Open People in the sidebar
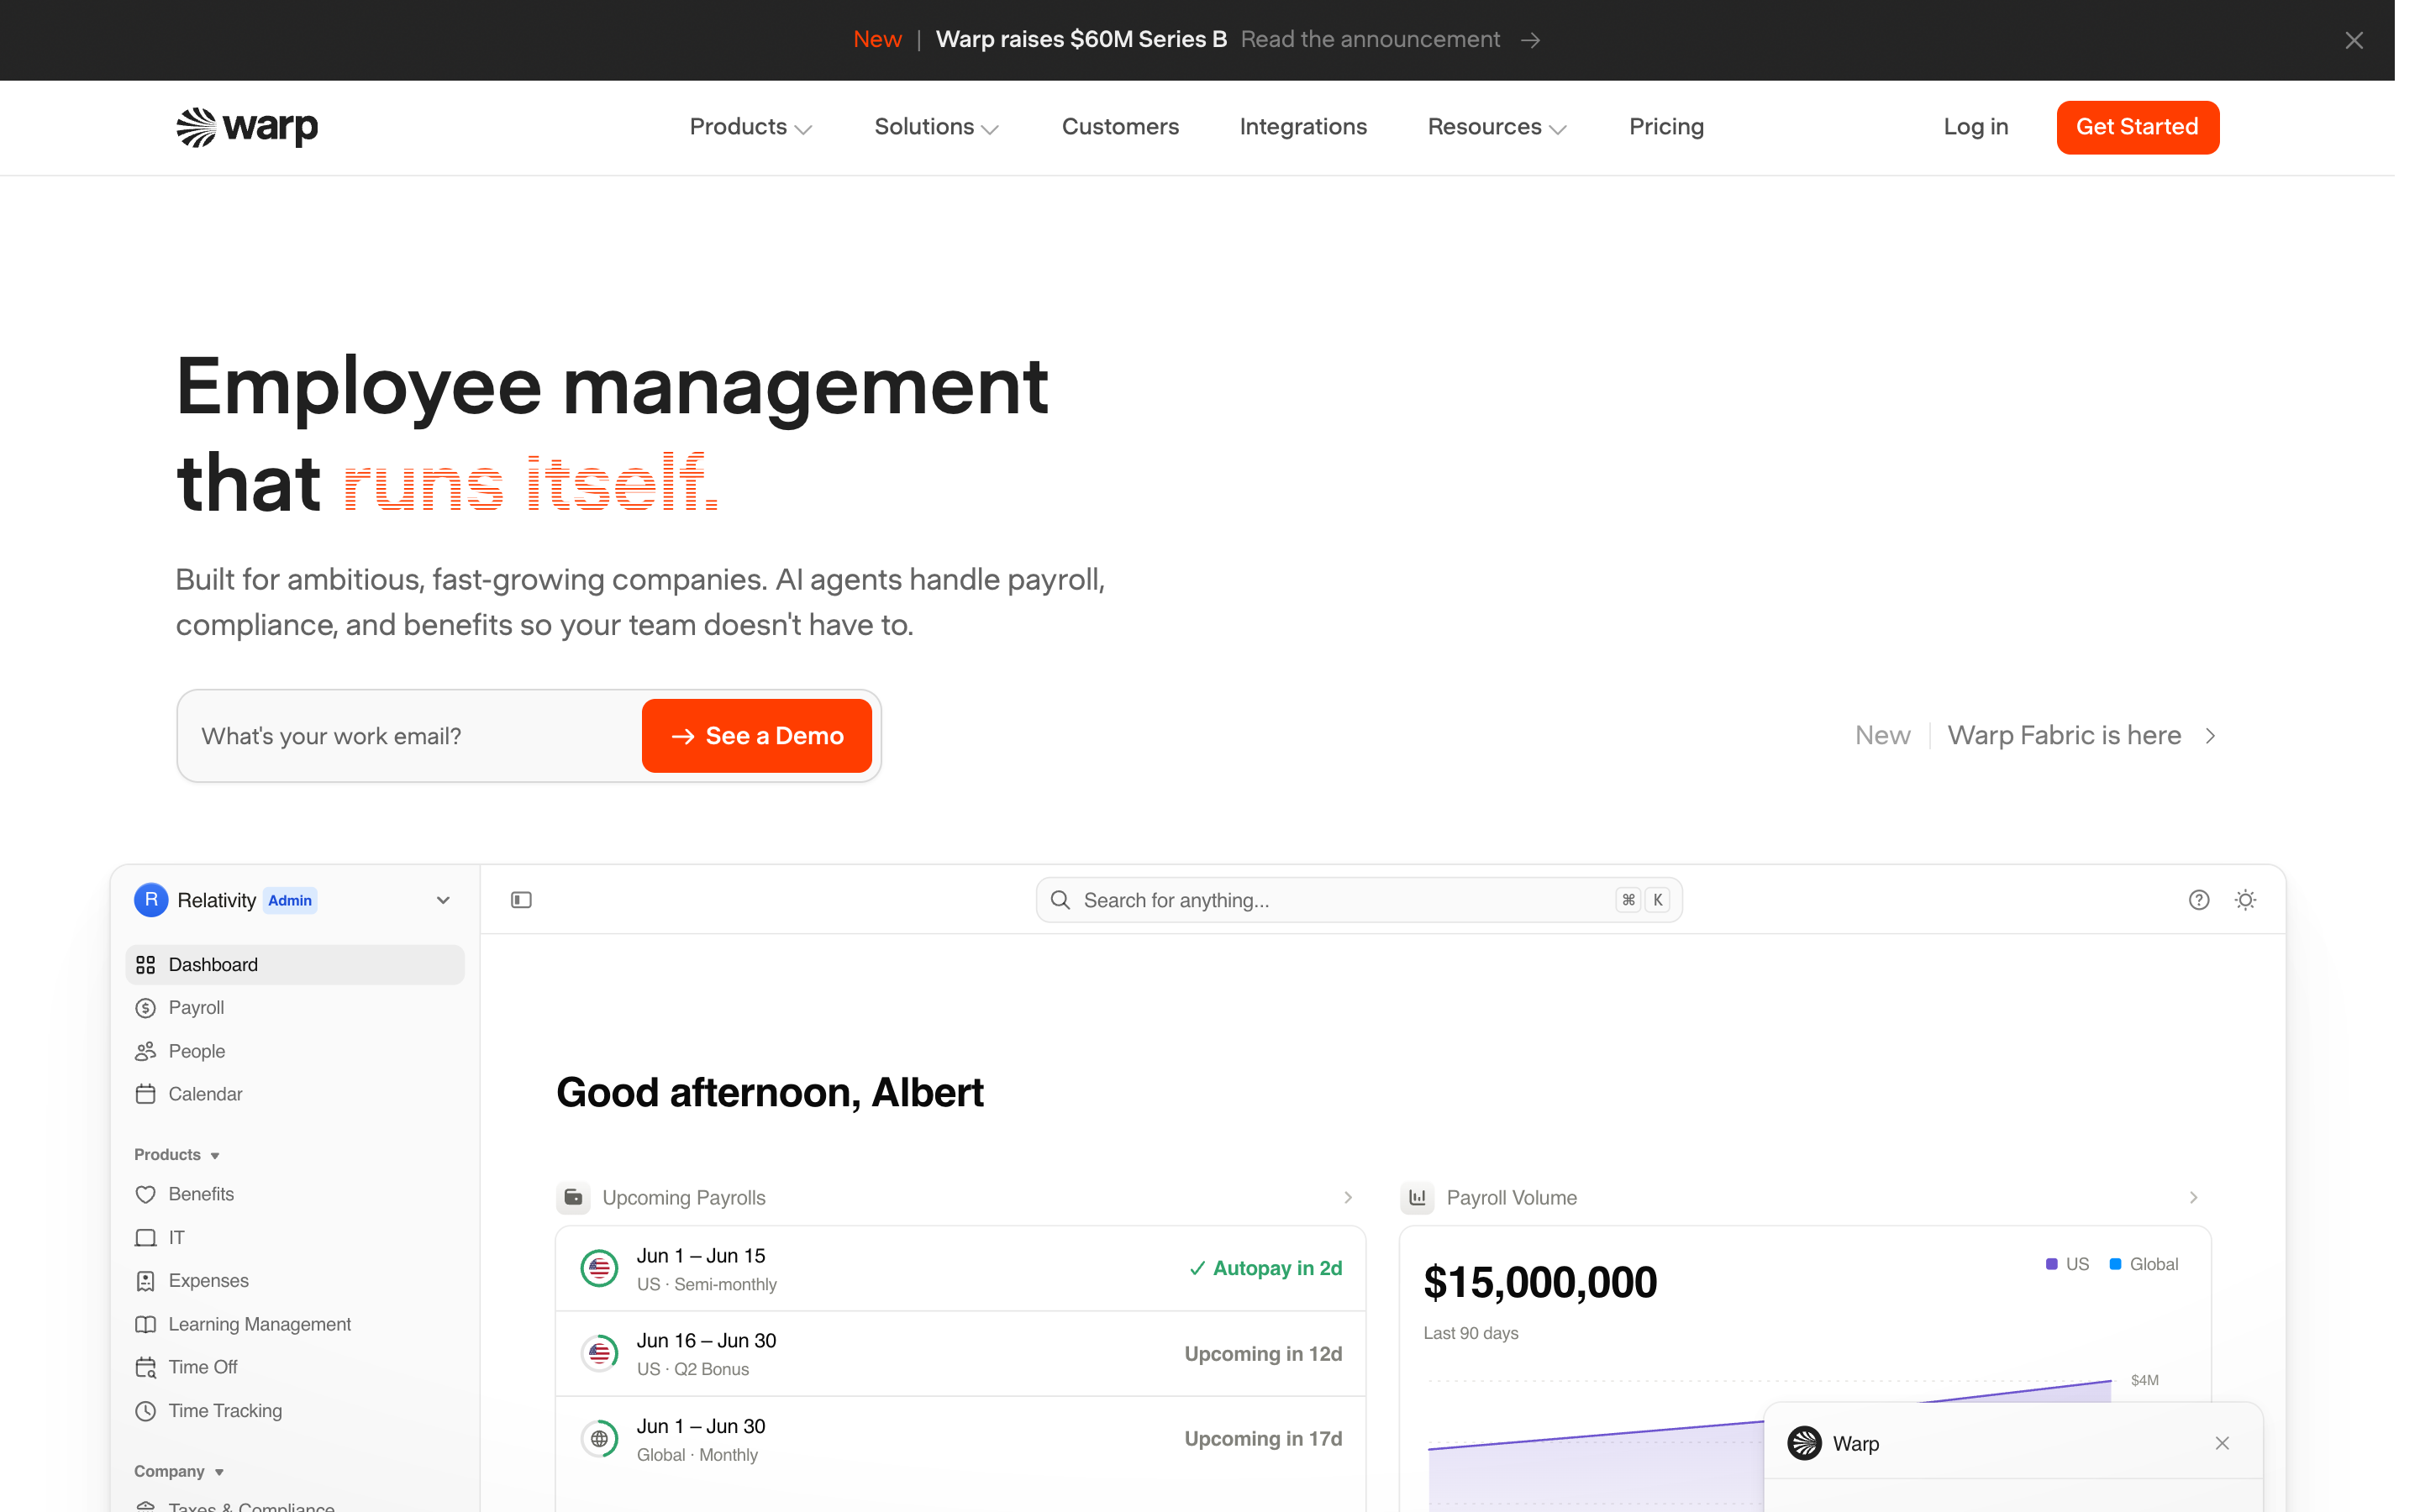2420x1512 pixels. [295, 1051]
